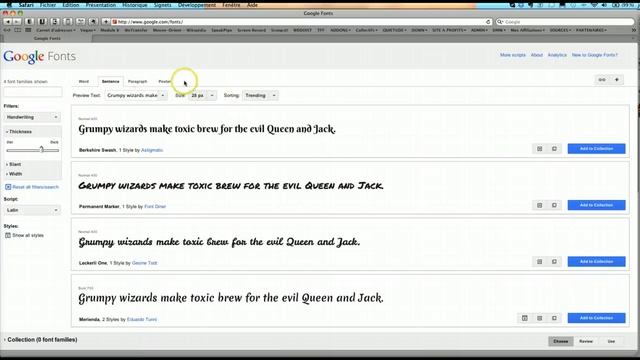Image resolution: width=640 pixels, height=360 pixels.
Task: Click the Pop-out icon for Permanent Marker
Action: coord(554,205)
